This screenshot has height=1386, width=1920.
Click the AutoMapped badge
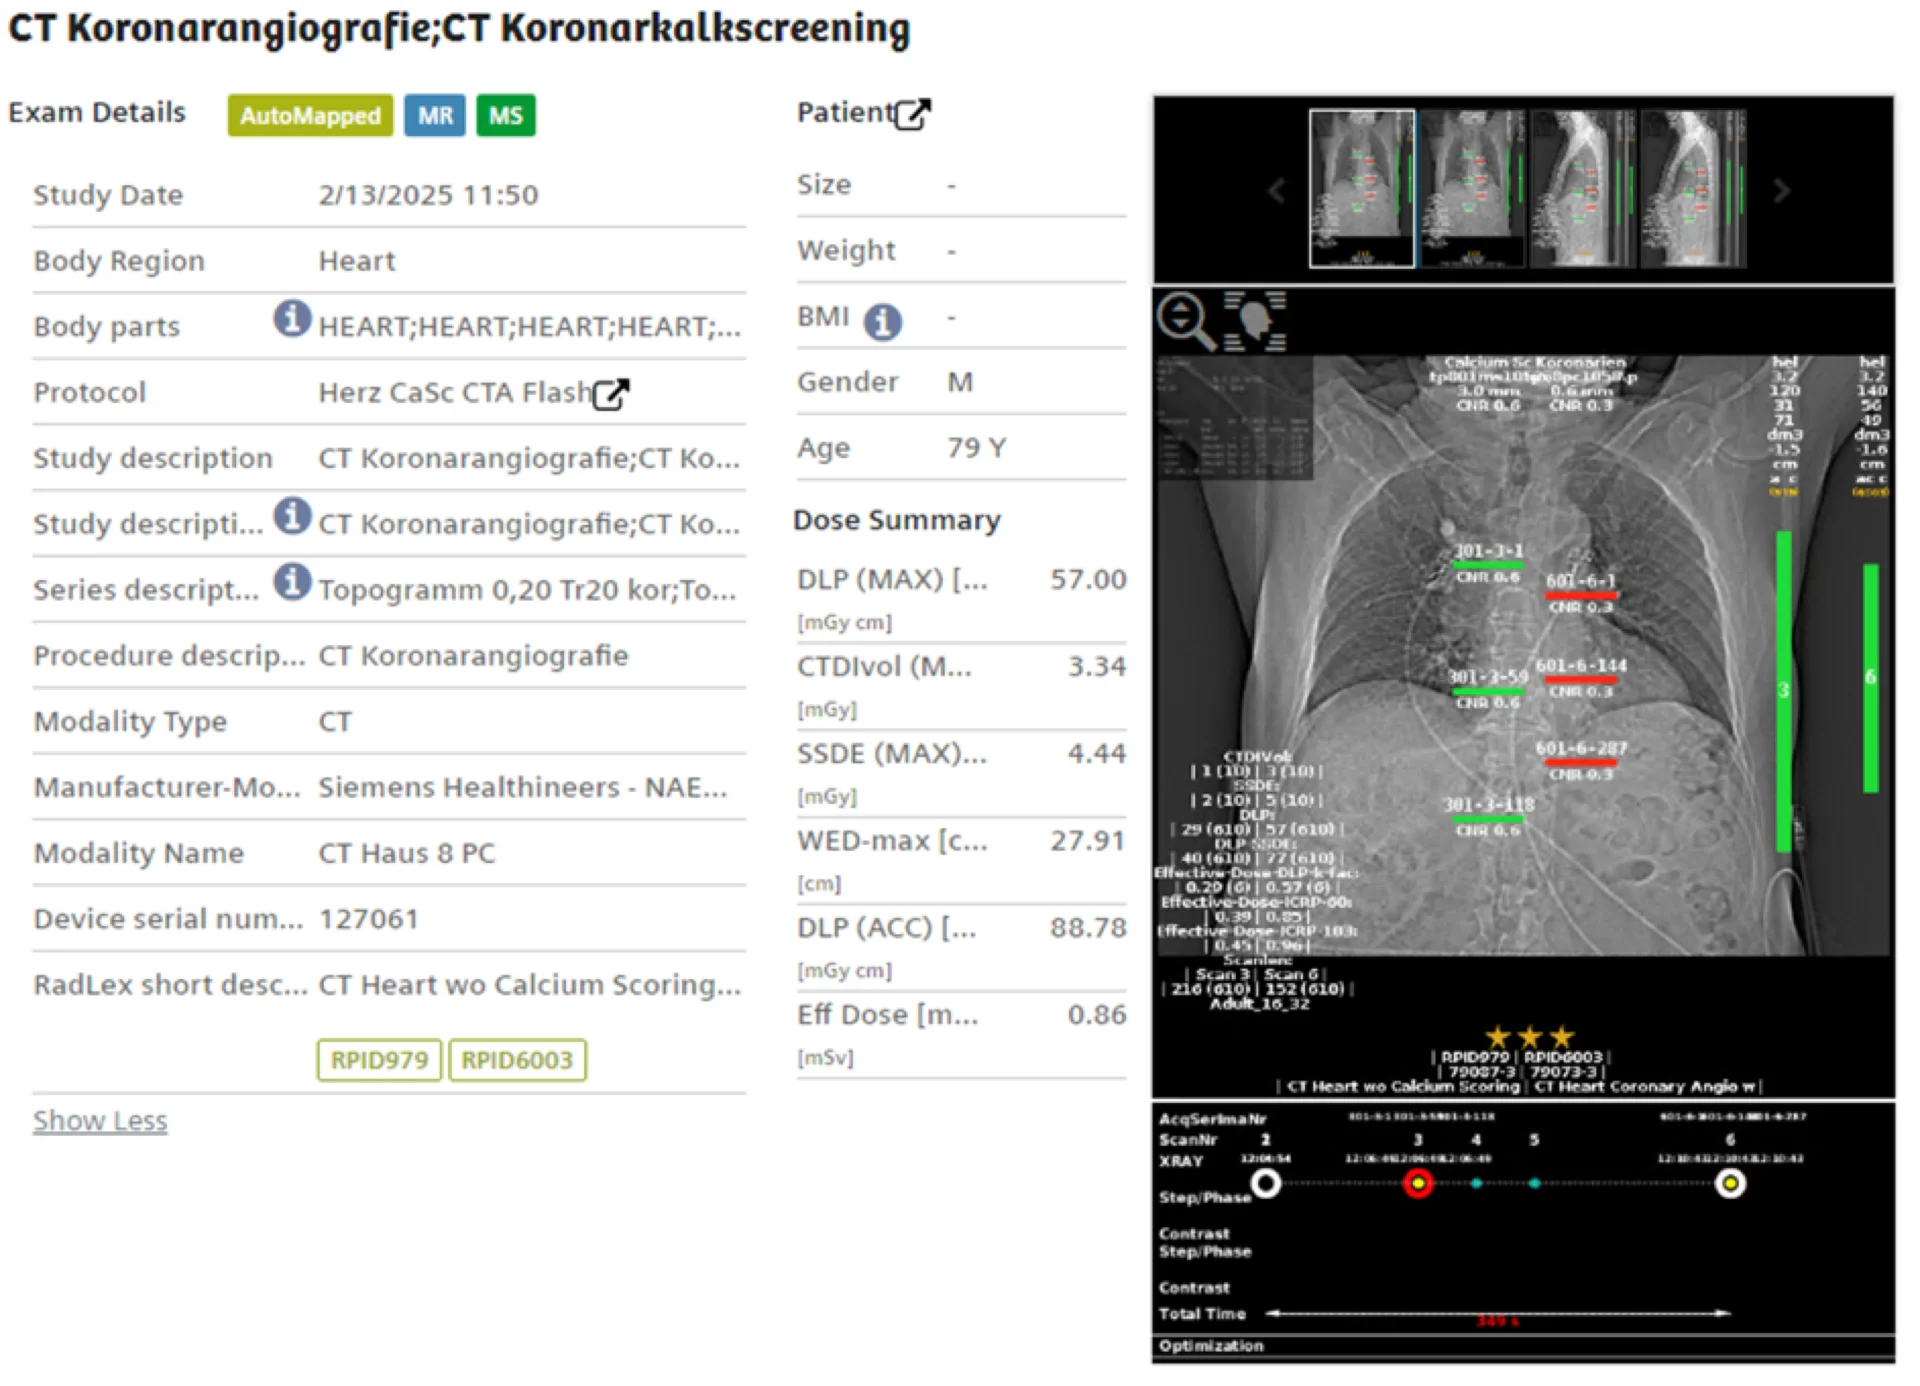[x=310, y=116]
